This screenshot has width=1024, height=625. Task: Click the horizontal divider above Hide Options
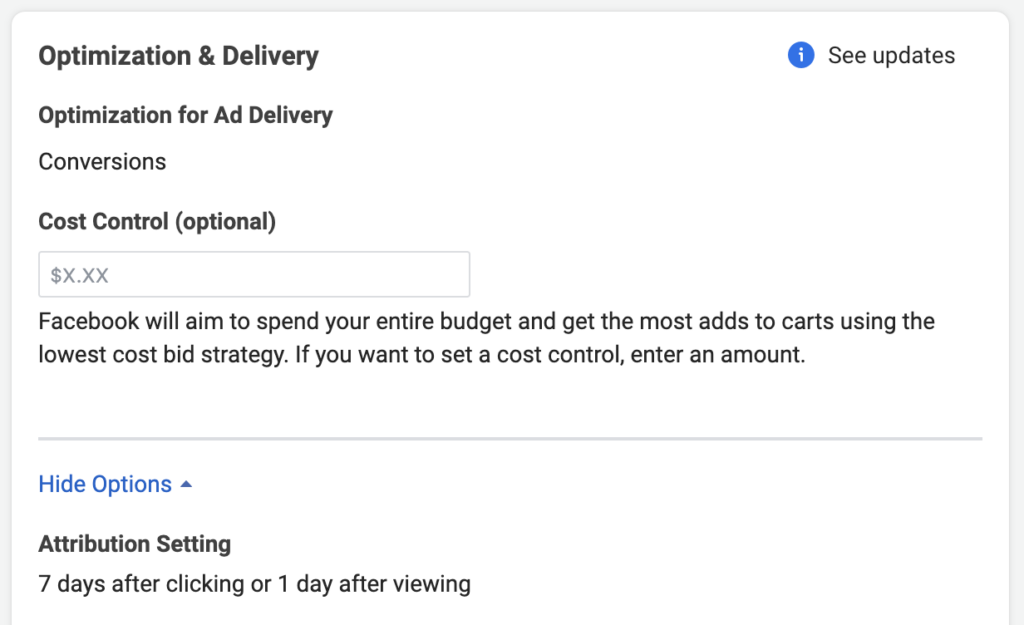(510, 438)
